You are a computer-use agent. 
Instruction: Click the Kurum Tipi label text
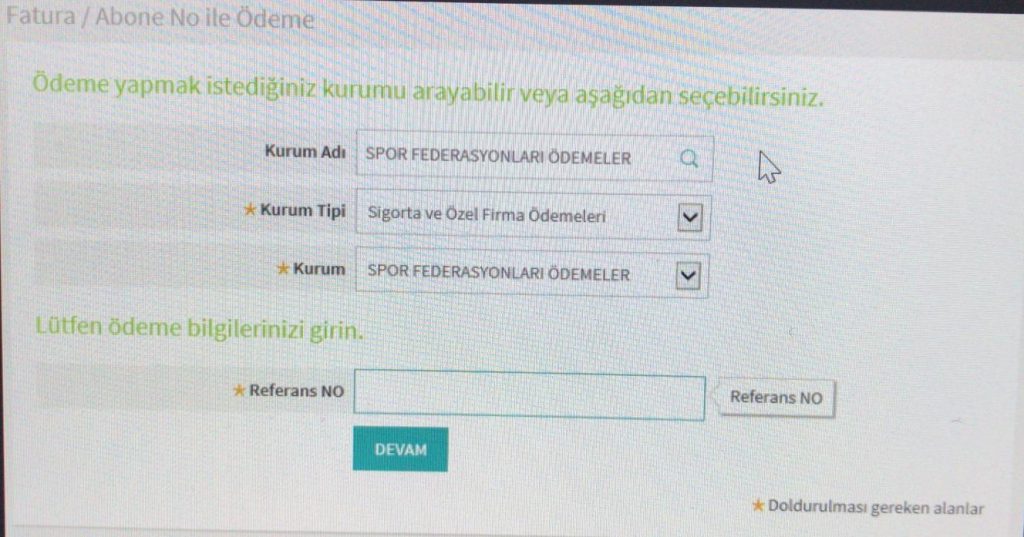303,210
